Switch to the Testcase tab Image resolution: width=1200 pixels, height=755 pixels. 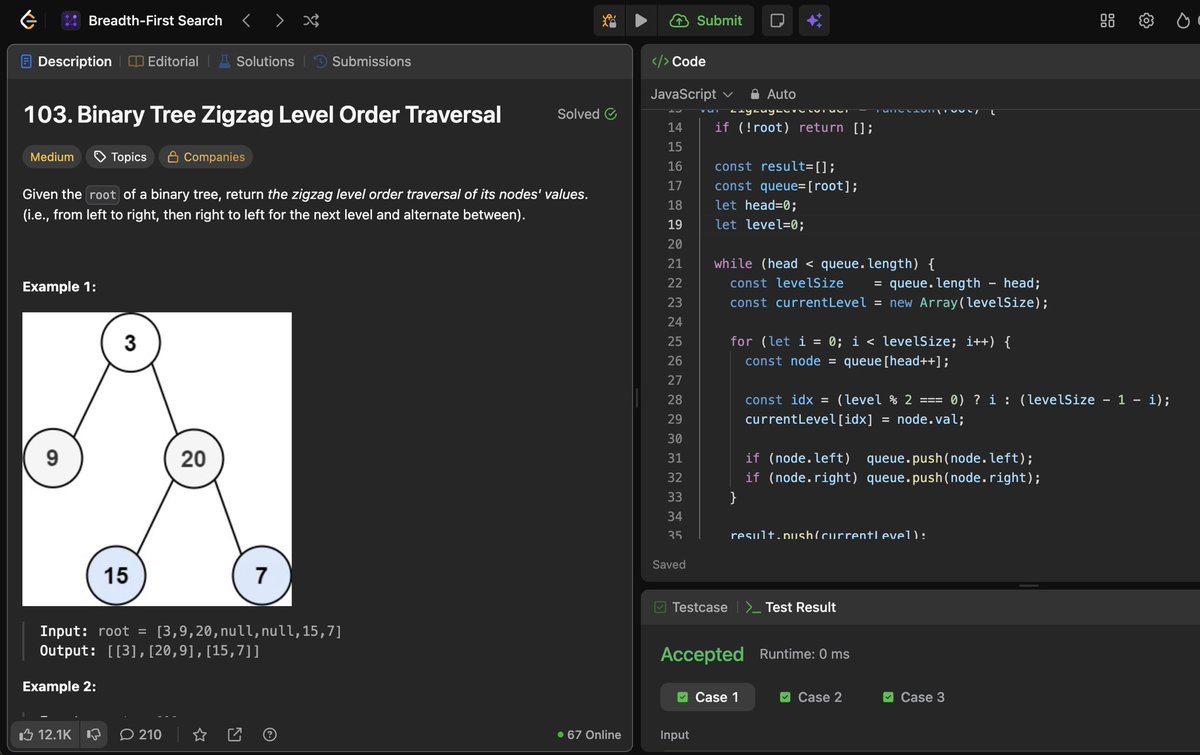point(690,607)
